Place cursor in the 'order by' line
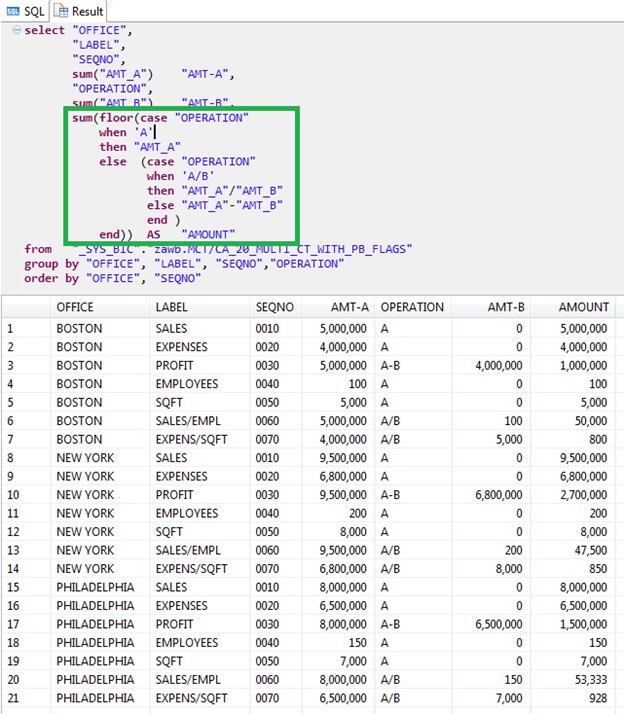This screenshot has height=714, width=624. (x=113, y=278)
